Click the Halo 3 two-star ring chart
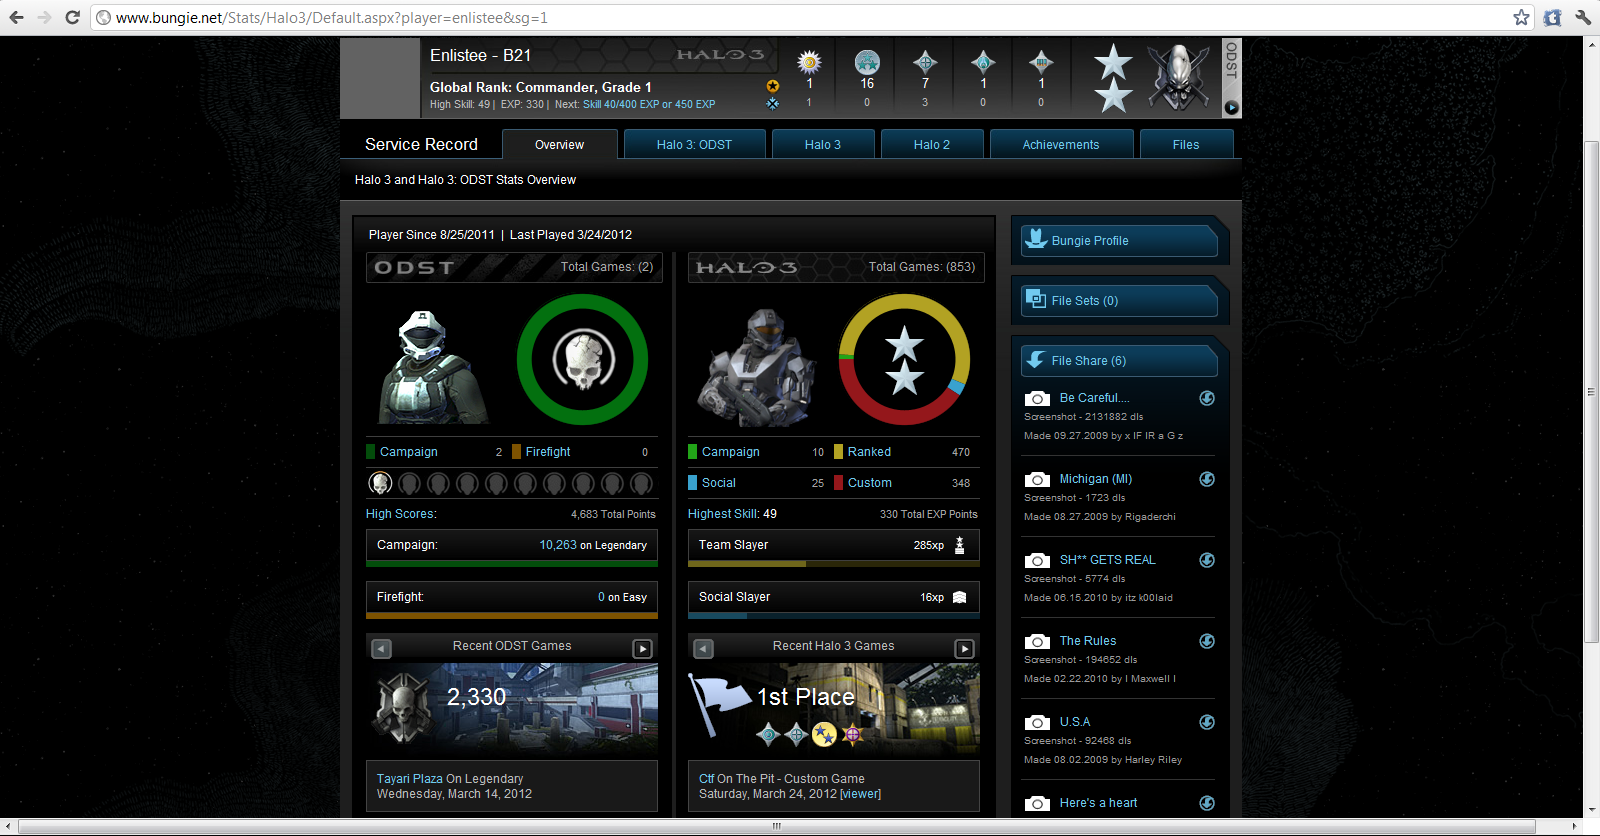The image size is (1600, 836). point(904,359)
